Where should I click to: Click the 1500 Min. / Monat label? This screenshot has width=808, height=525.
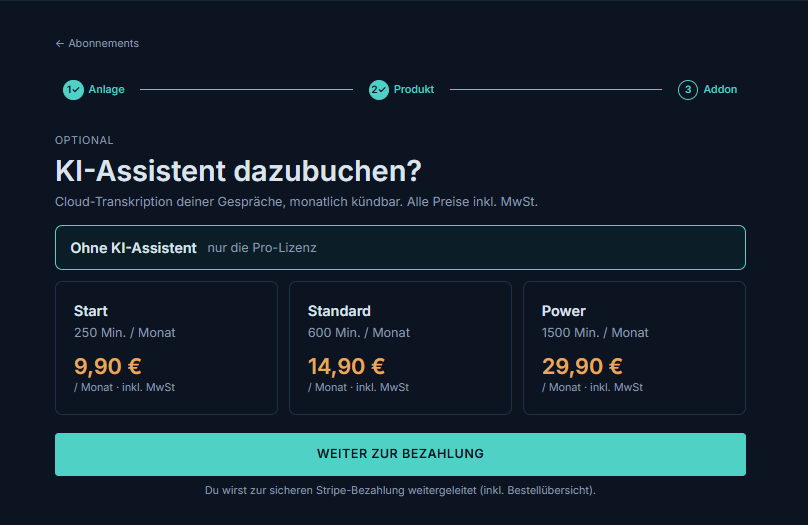pos(595,333)
